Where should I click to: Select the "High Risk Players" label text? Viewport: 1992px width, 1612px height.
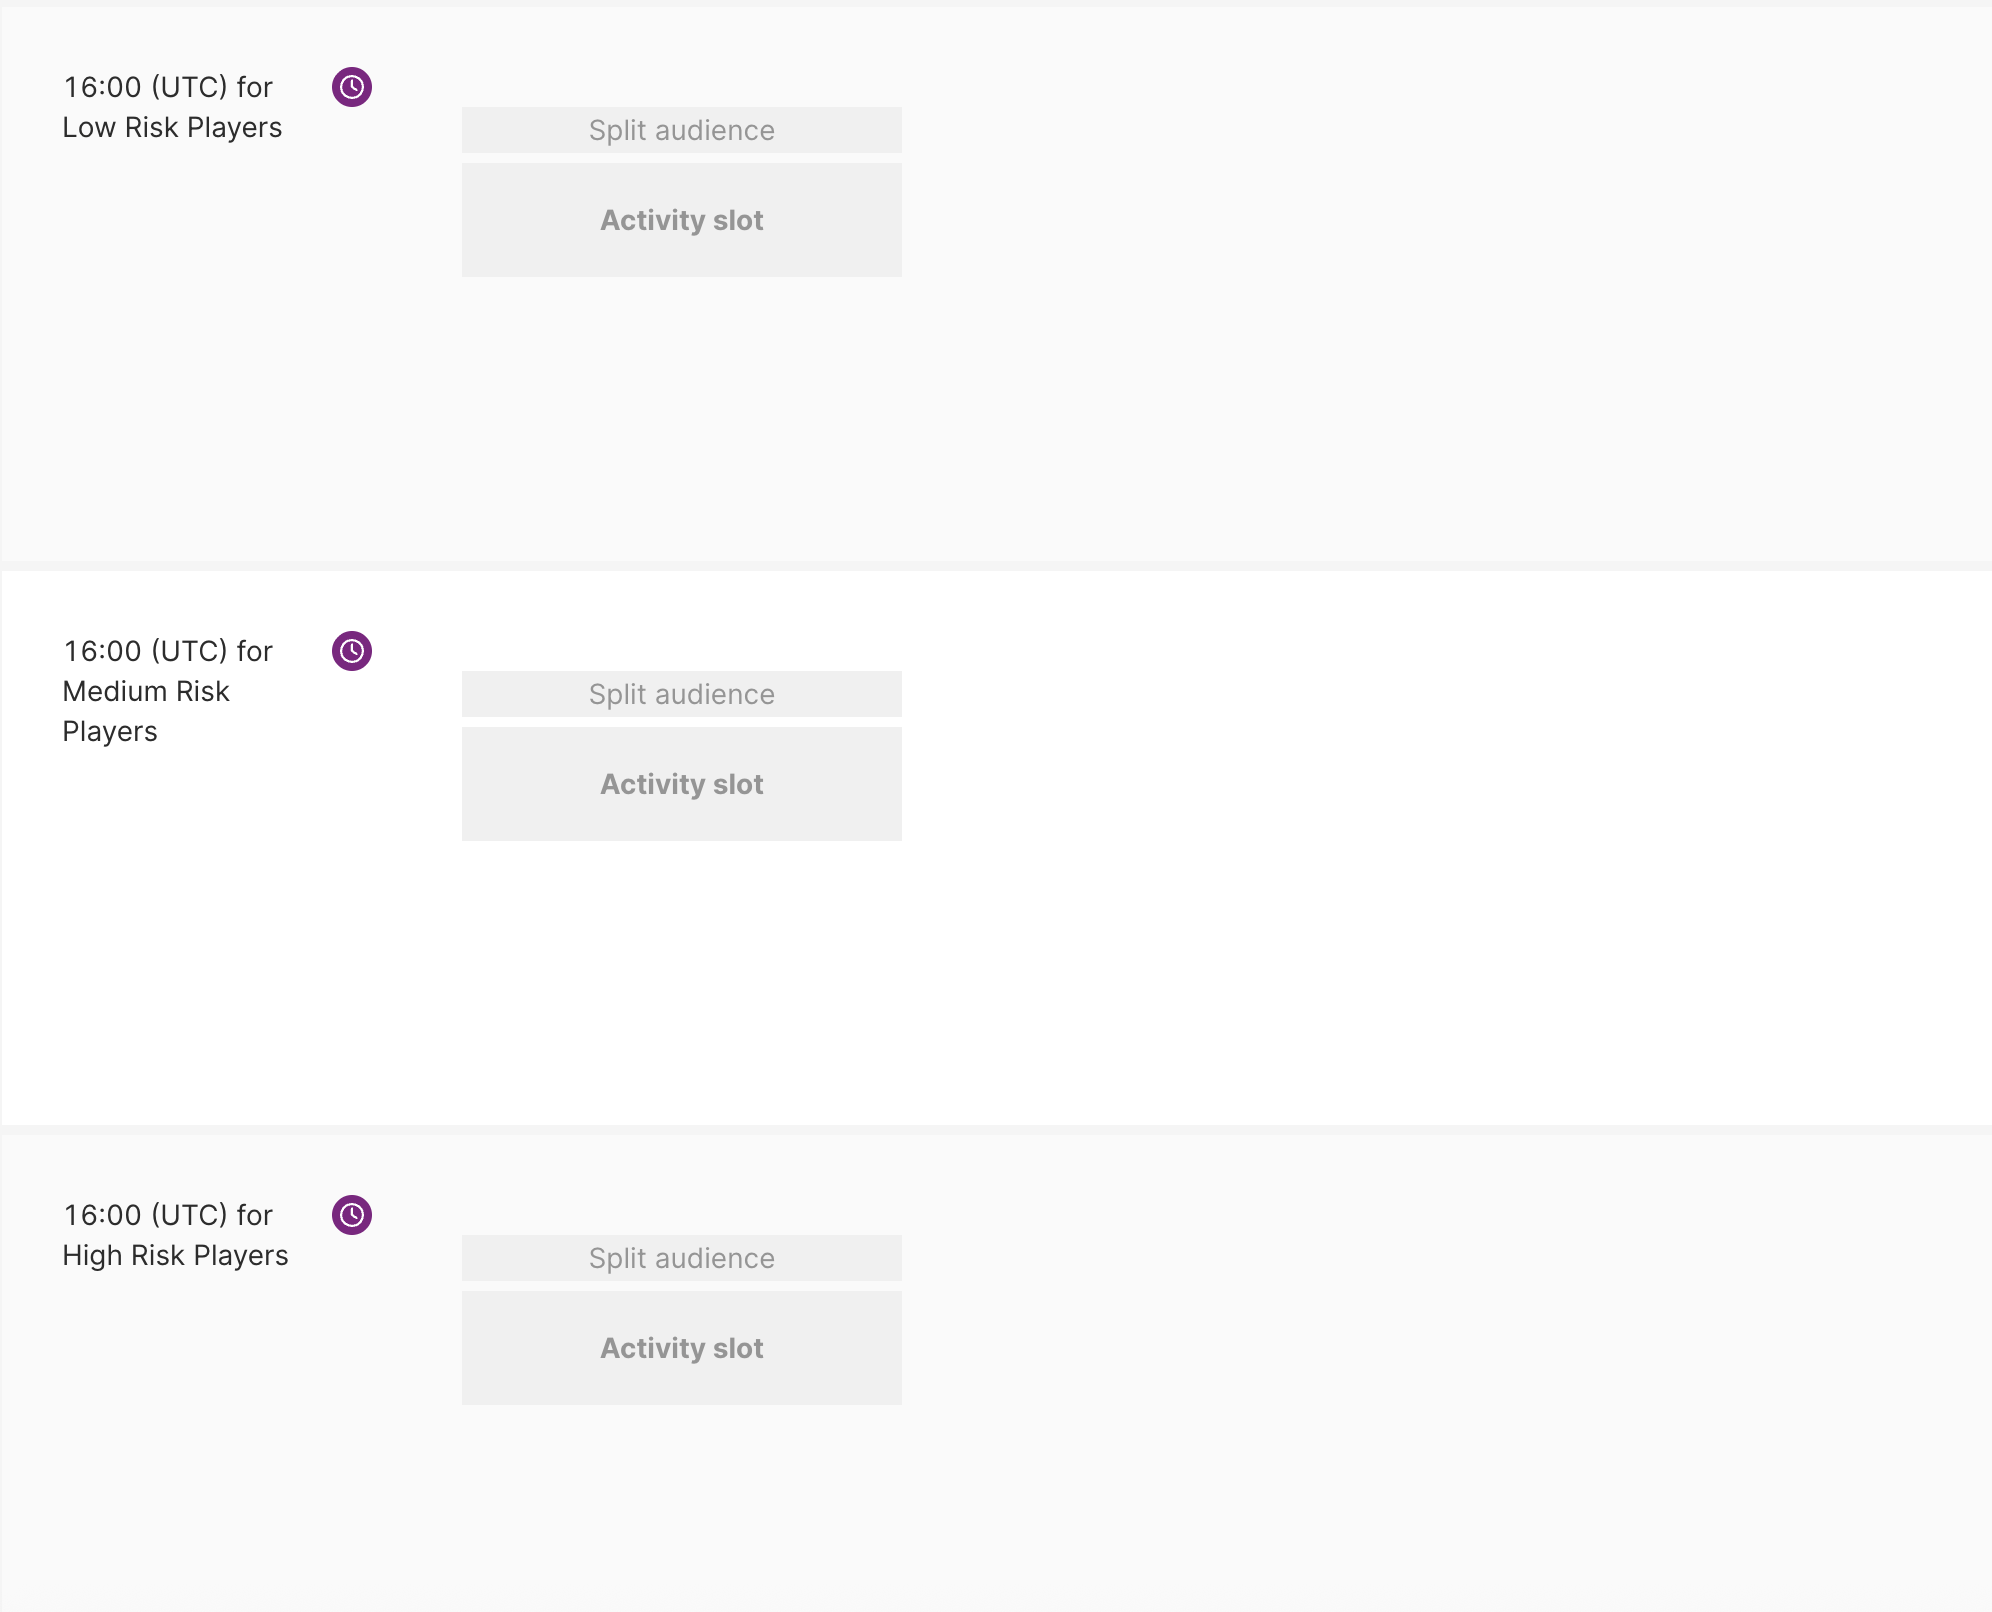[175, 1256]
